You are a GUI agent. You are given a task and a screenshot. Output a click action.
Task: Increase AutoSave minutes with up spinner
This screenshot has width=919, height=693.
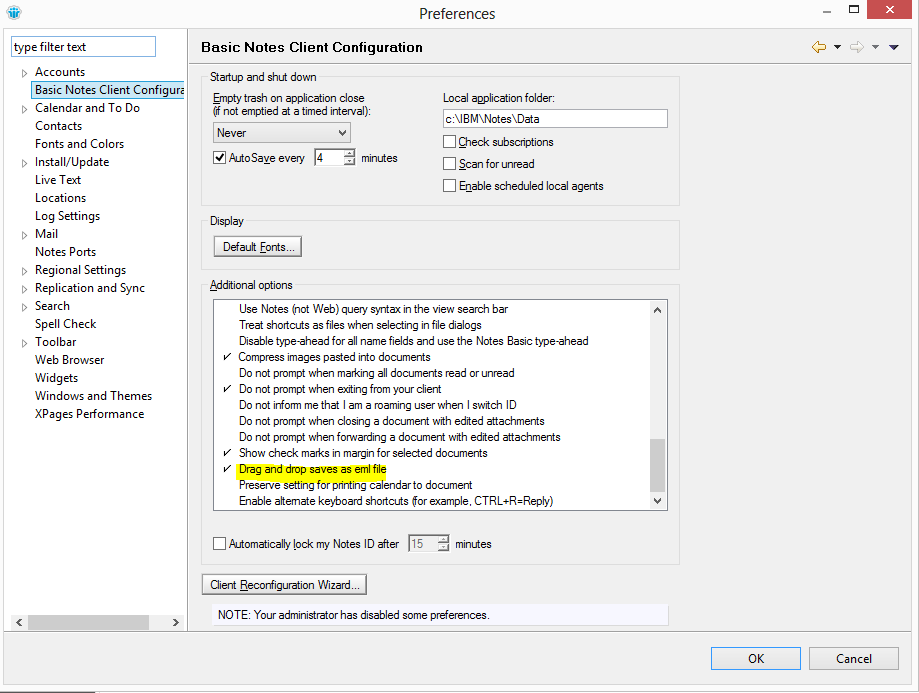point(350,154)
